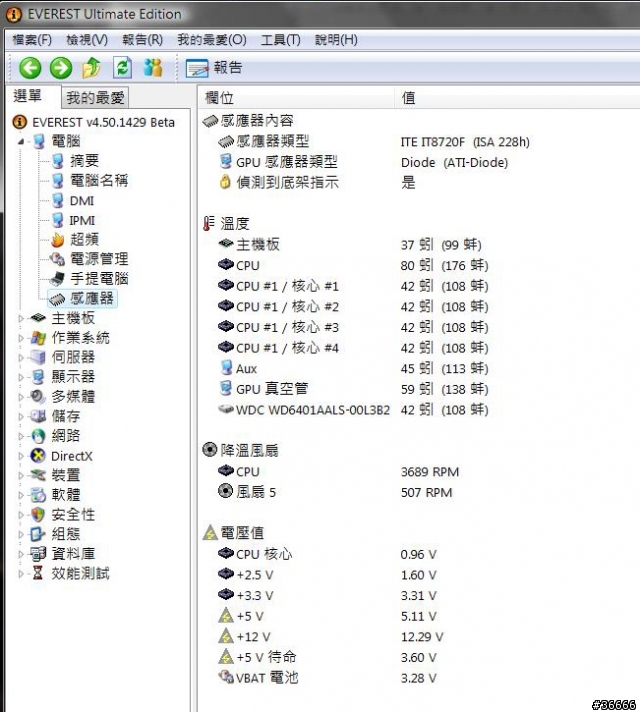Viewport: 640px width, 713px height.
Task: Click the database icon beside 資料庫
Action: pos(38,554)
